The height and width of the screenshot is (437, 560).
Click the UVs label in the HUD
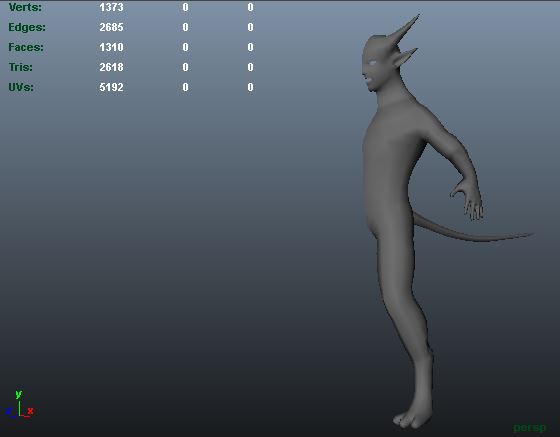pos(21,87)
